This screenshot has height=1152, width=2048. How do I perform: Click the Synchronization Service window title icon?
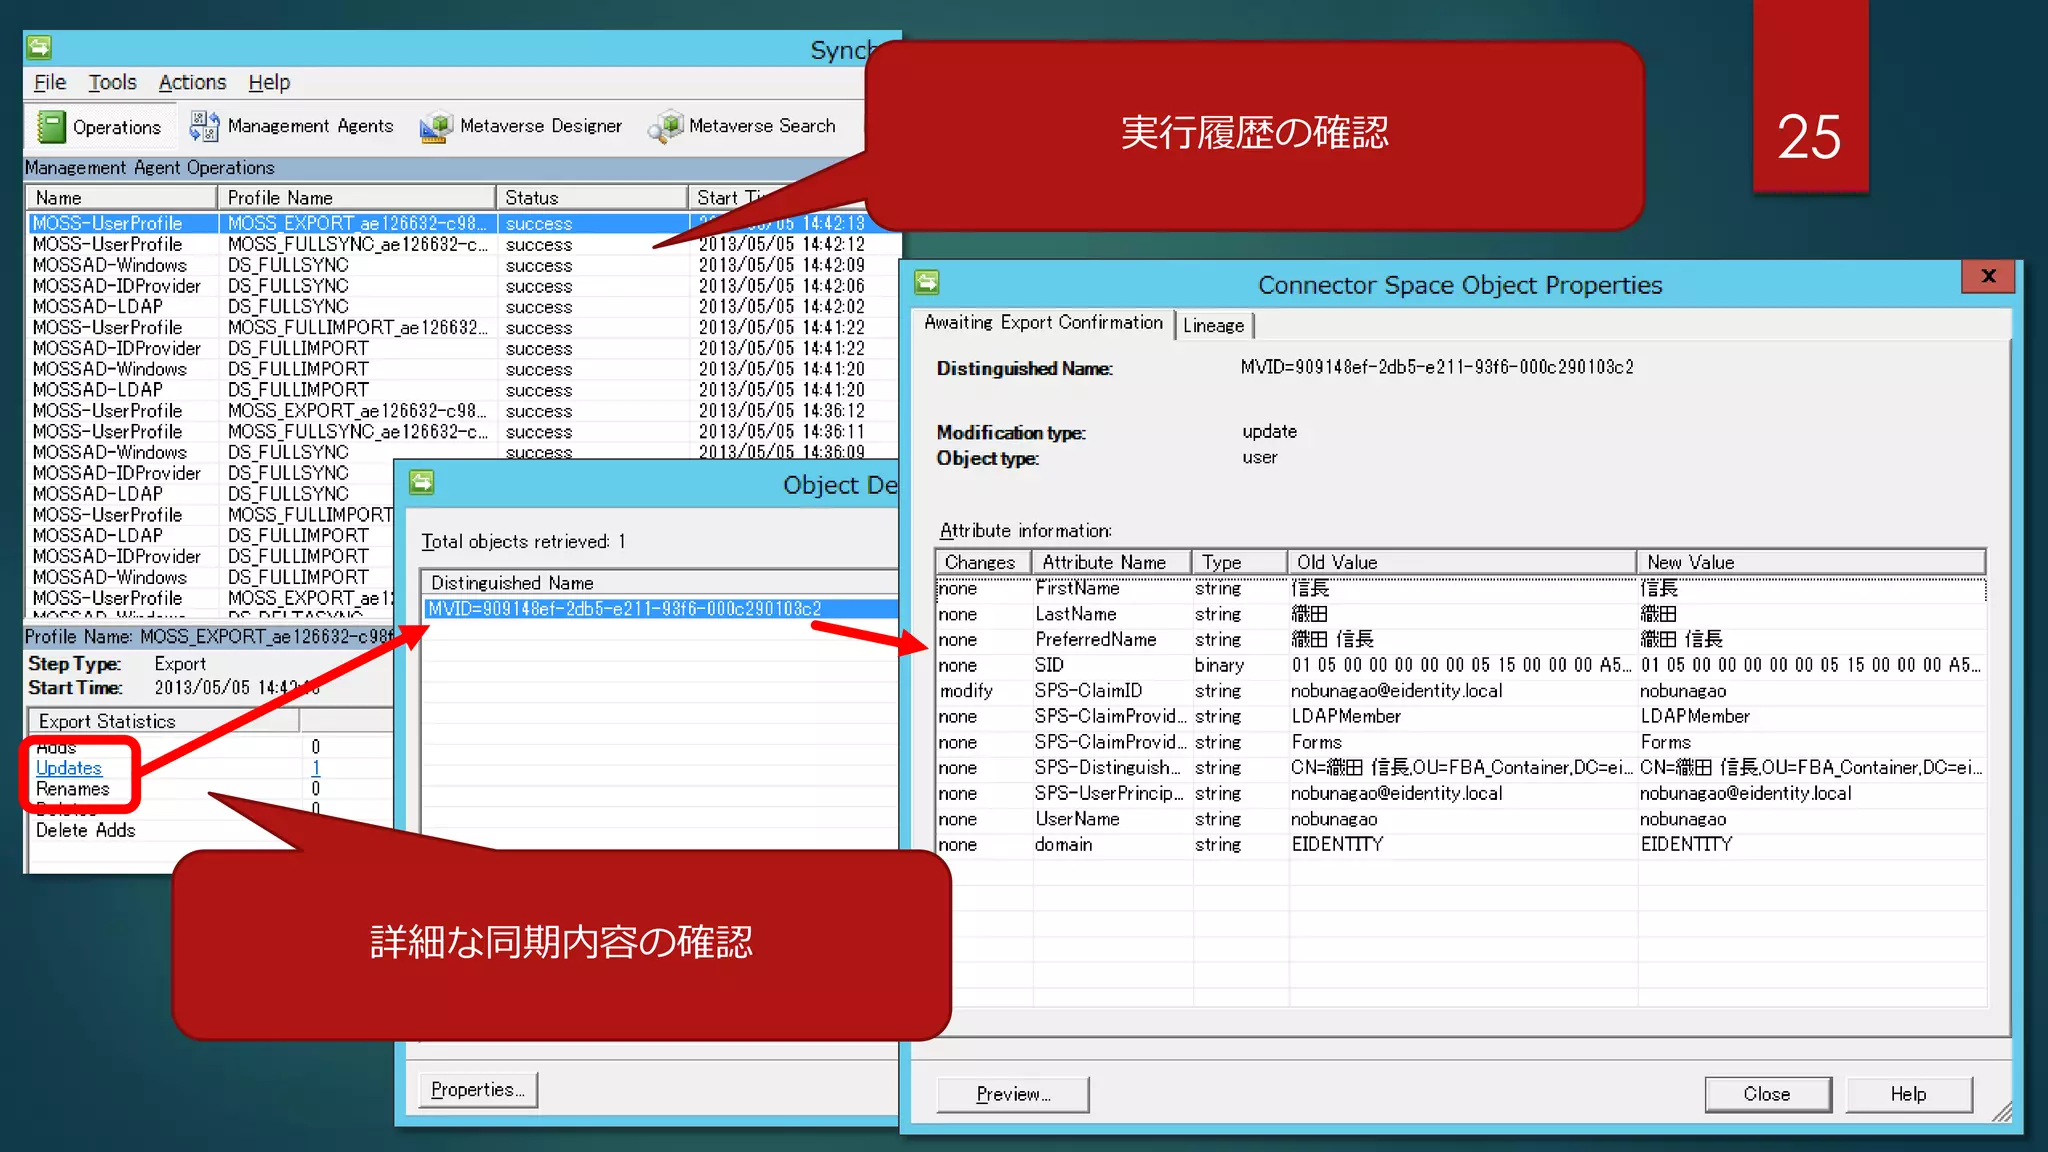pyautogui.click(x=39, y=47)
